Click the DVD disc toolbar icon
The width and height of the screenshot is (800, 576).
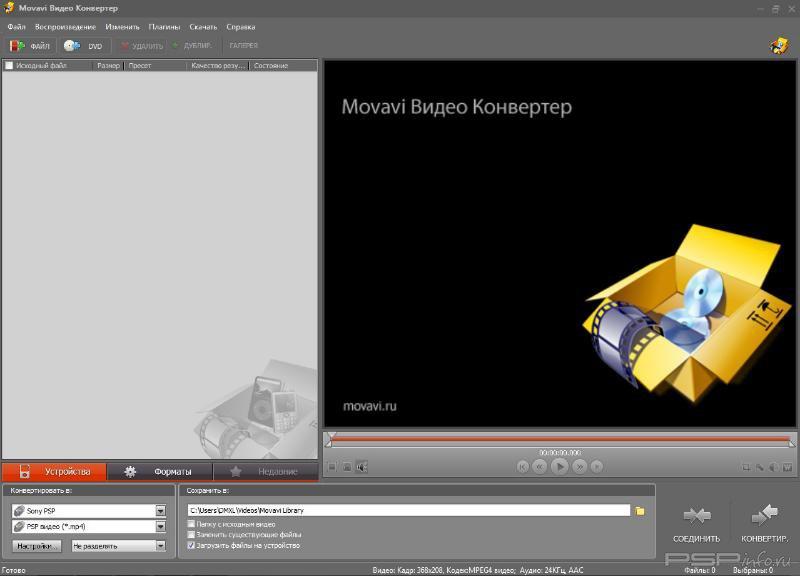tap(72, 46)
